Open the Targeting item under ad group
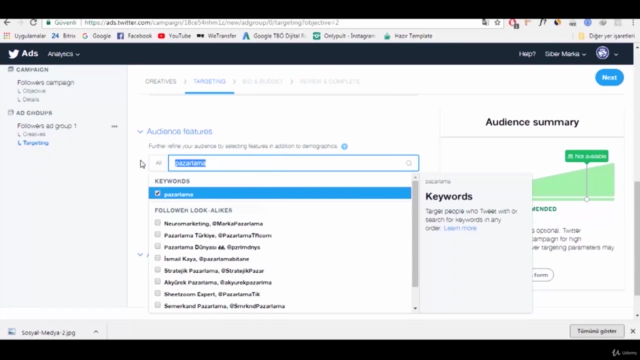 pyautogui.click(x=36, y=143)
